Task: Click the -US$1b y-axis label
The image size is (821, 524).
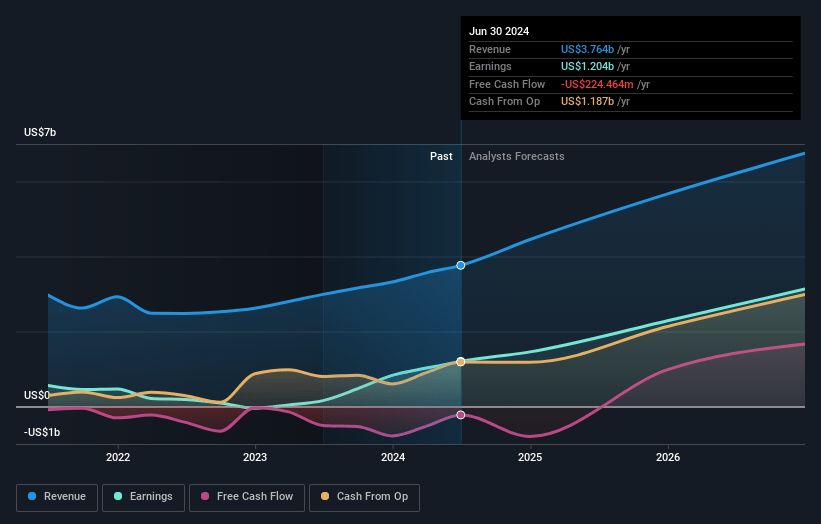Action: (42, 432)
